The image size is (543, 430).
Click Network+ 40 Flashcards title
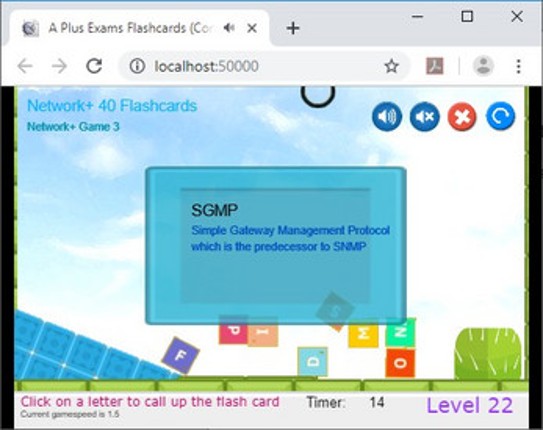click(112, 106)
